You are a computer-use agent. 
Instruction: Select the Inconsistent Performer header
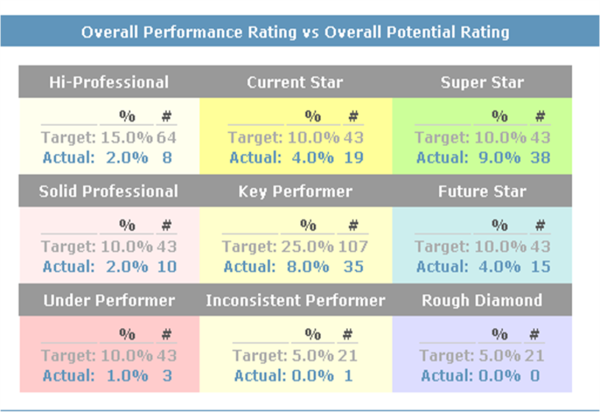point(295,300)
